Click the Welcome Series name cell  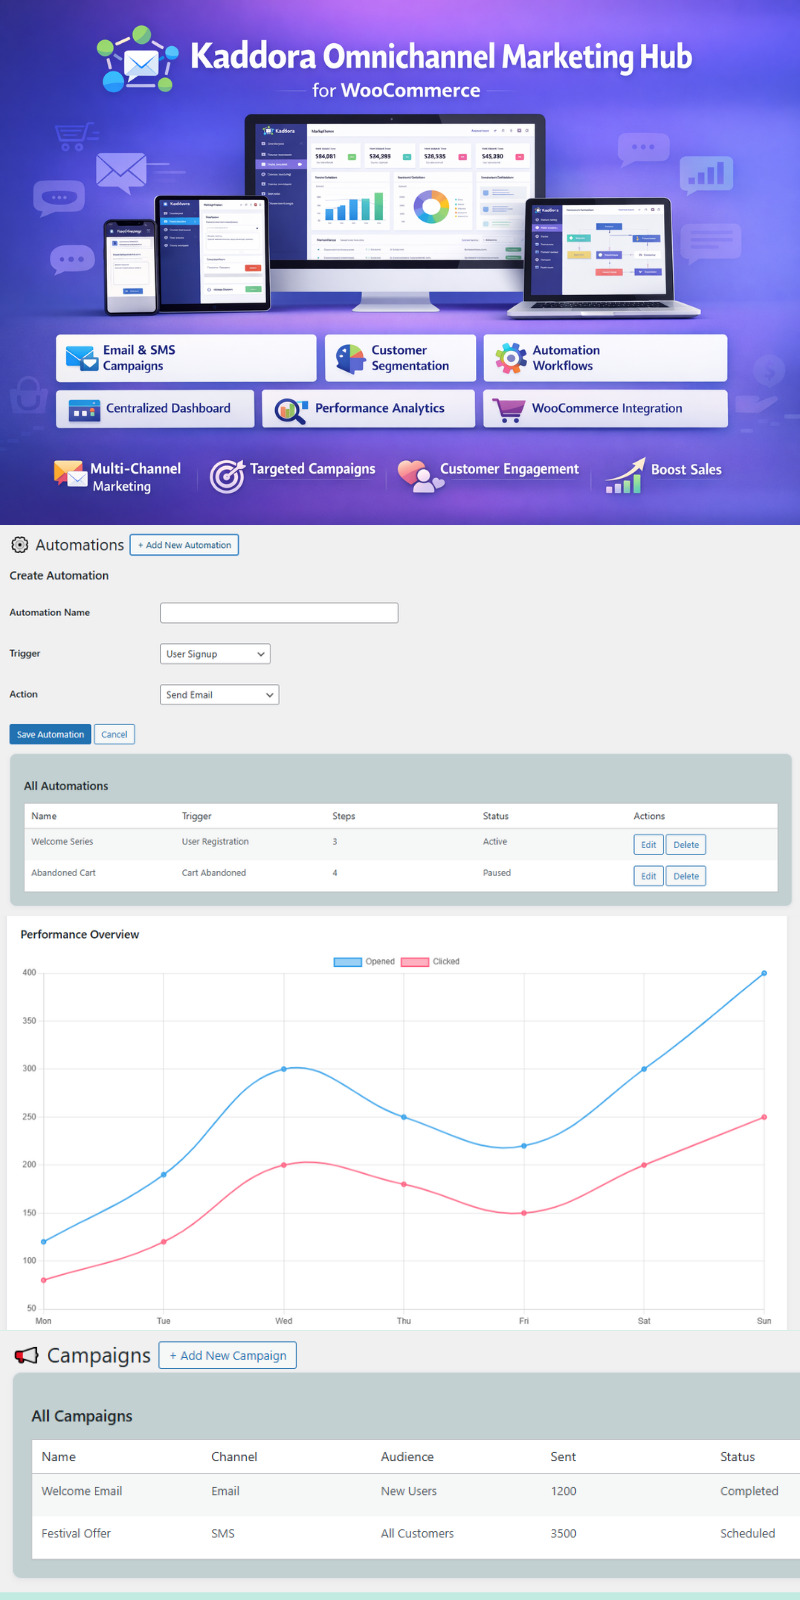pyautogui.click(x=62, y=842)
